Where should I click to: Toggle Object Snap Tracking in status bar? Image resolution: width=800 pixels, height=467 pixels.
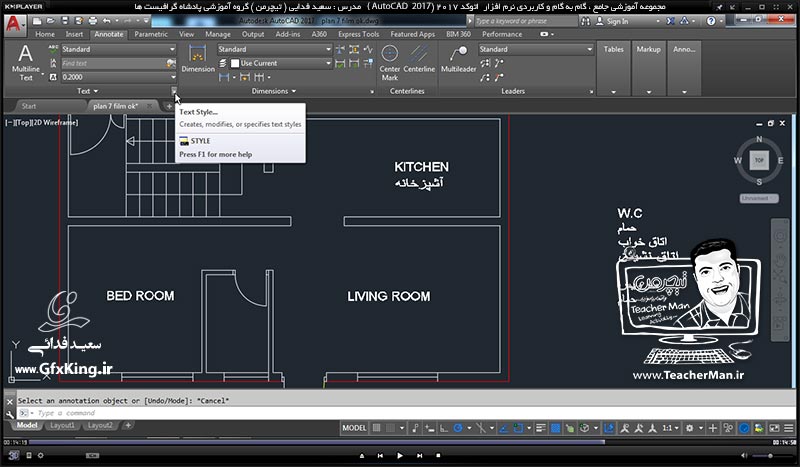[x=504, y=428]
